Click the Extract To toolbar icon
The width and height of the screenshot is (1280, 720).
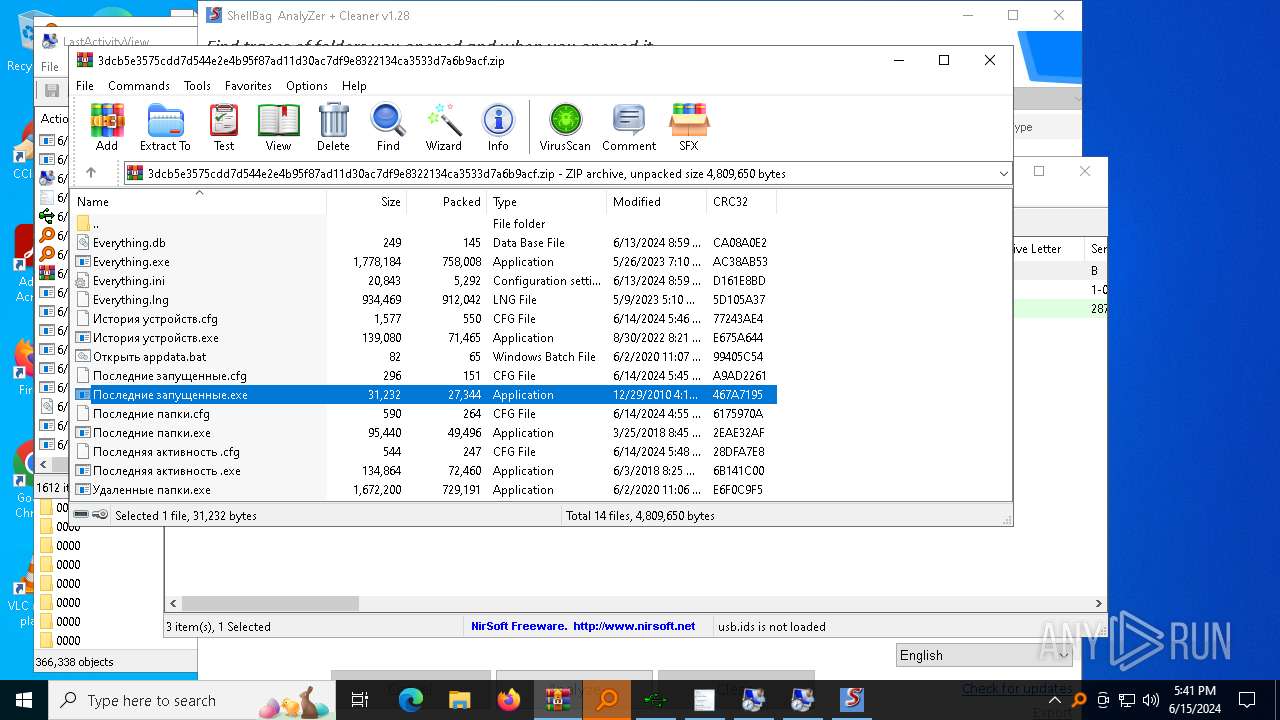point(165,127)
